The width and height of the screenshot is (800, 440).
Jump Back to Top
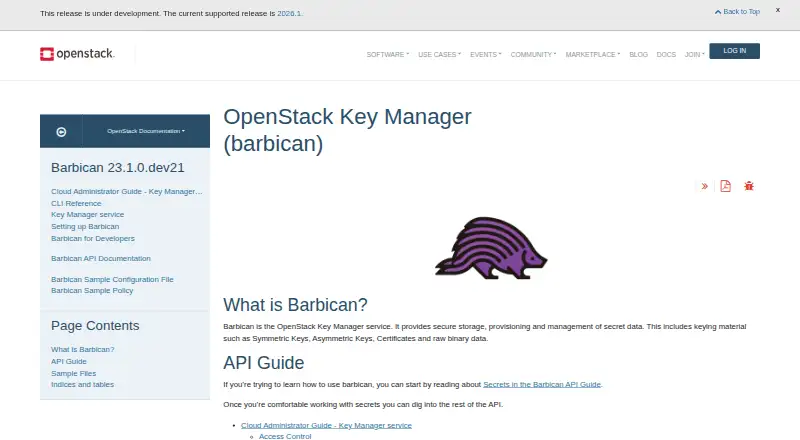pos(737,11)
